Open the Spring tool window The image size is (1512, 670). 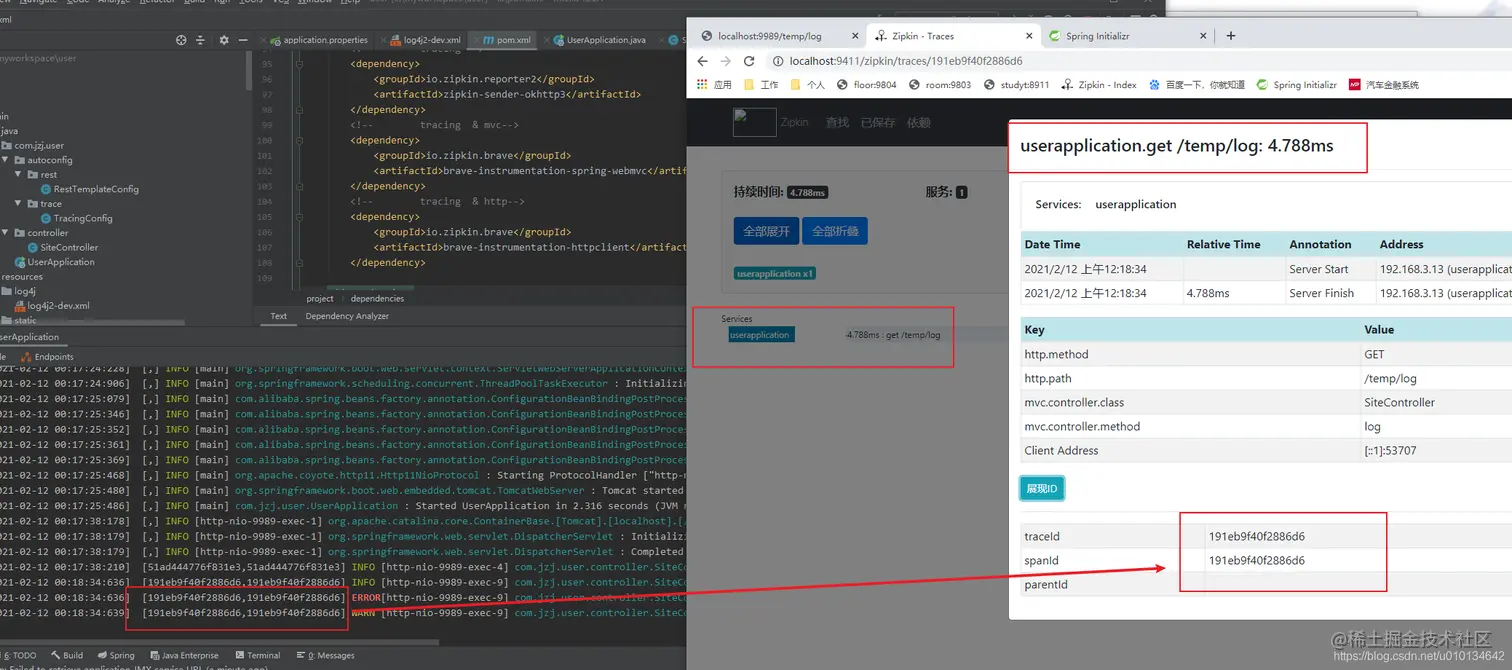coord(115,656)
